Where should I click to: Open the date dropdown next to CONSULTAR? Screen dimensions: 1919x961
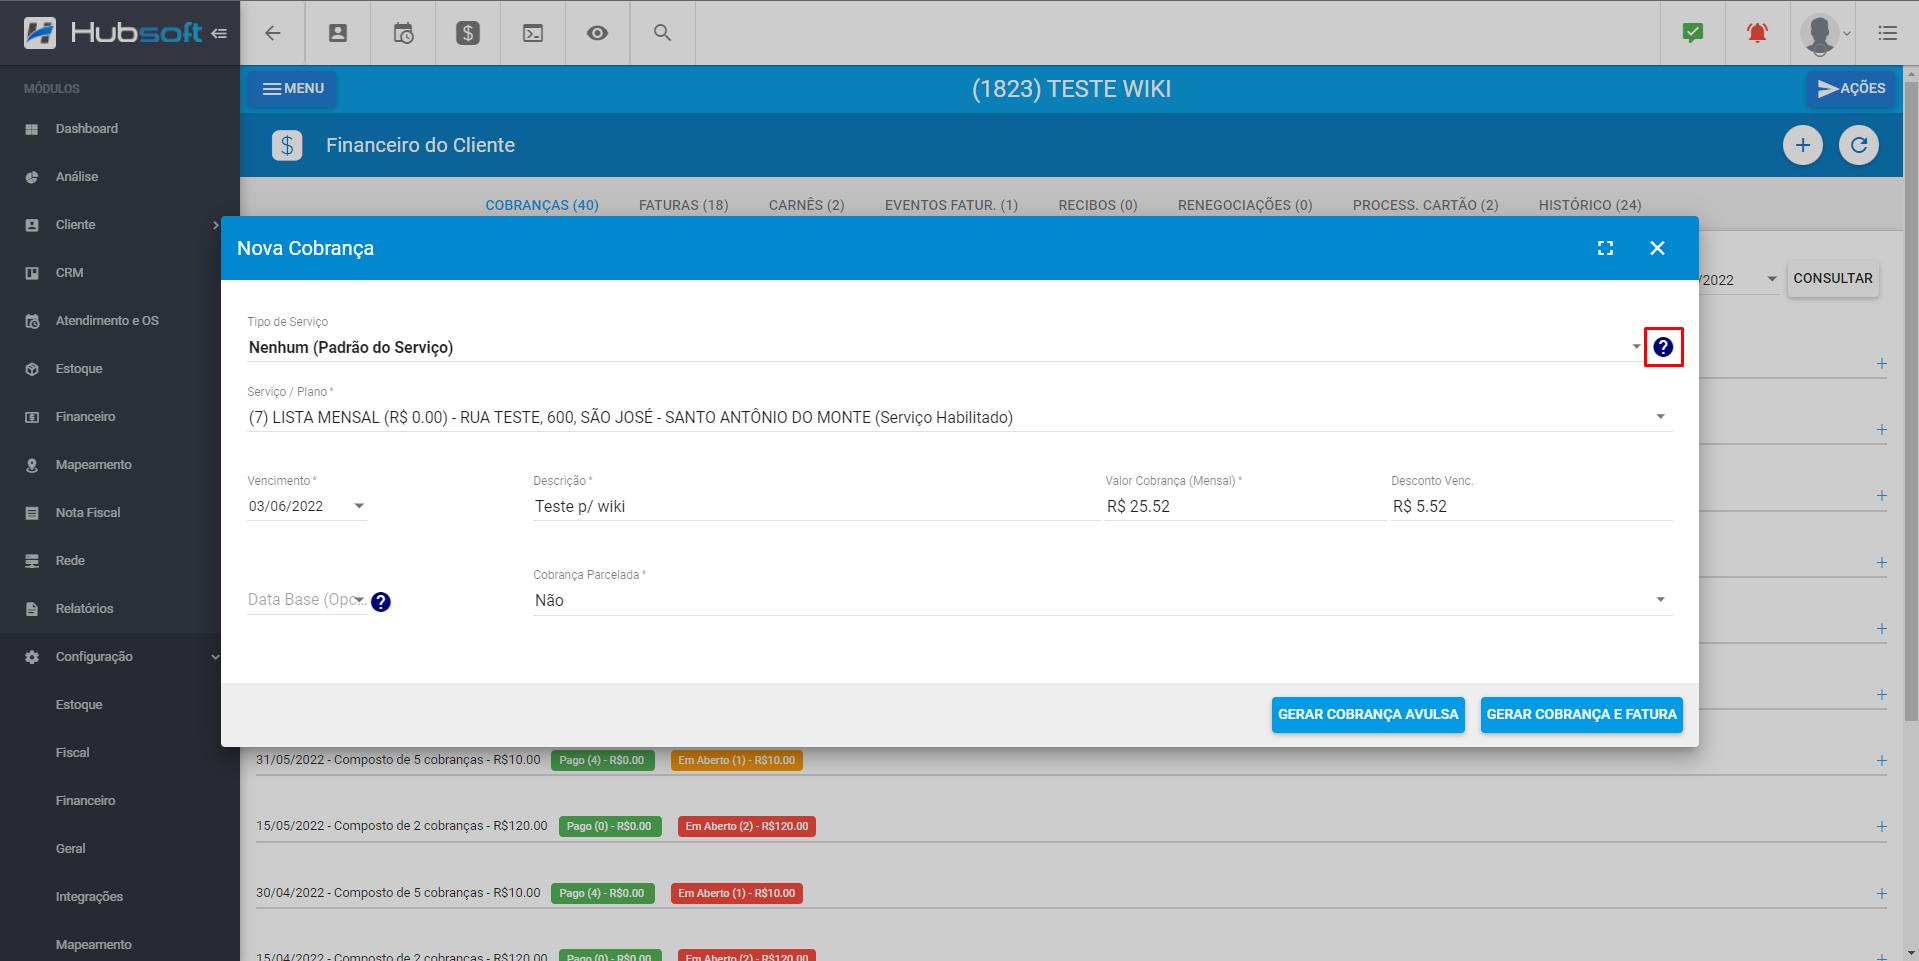[x=1772, y=279]
